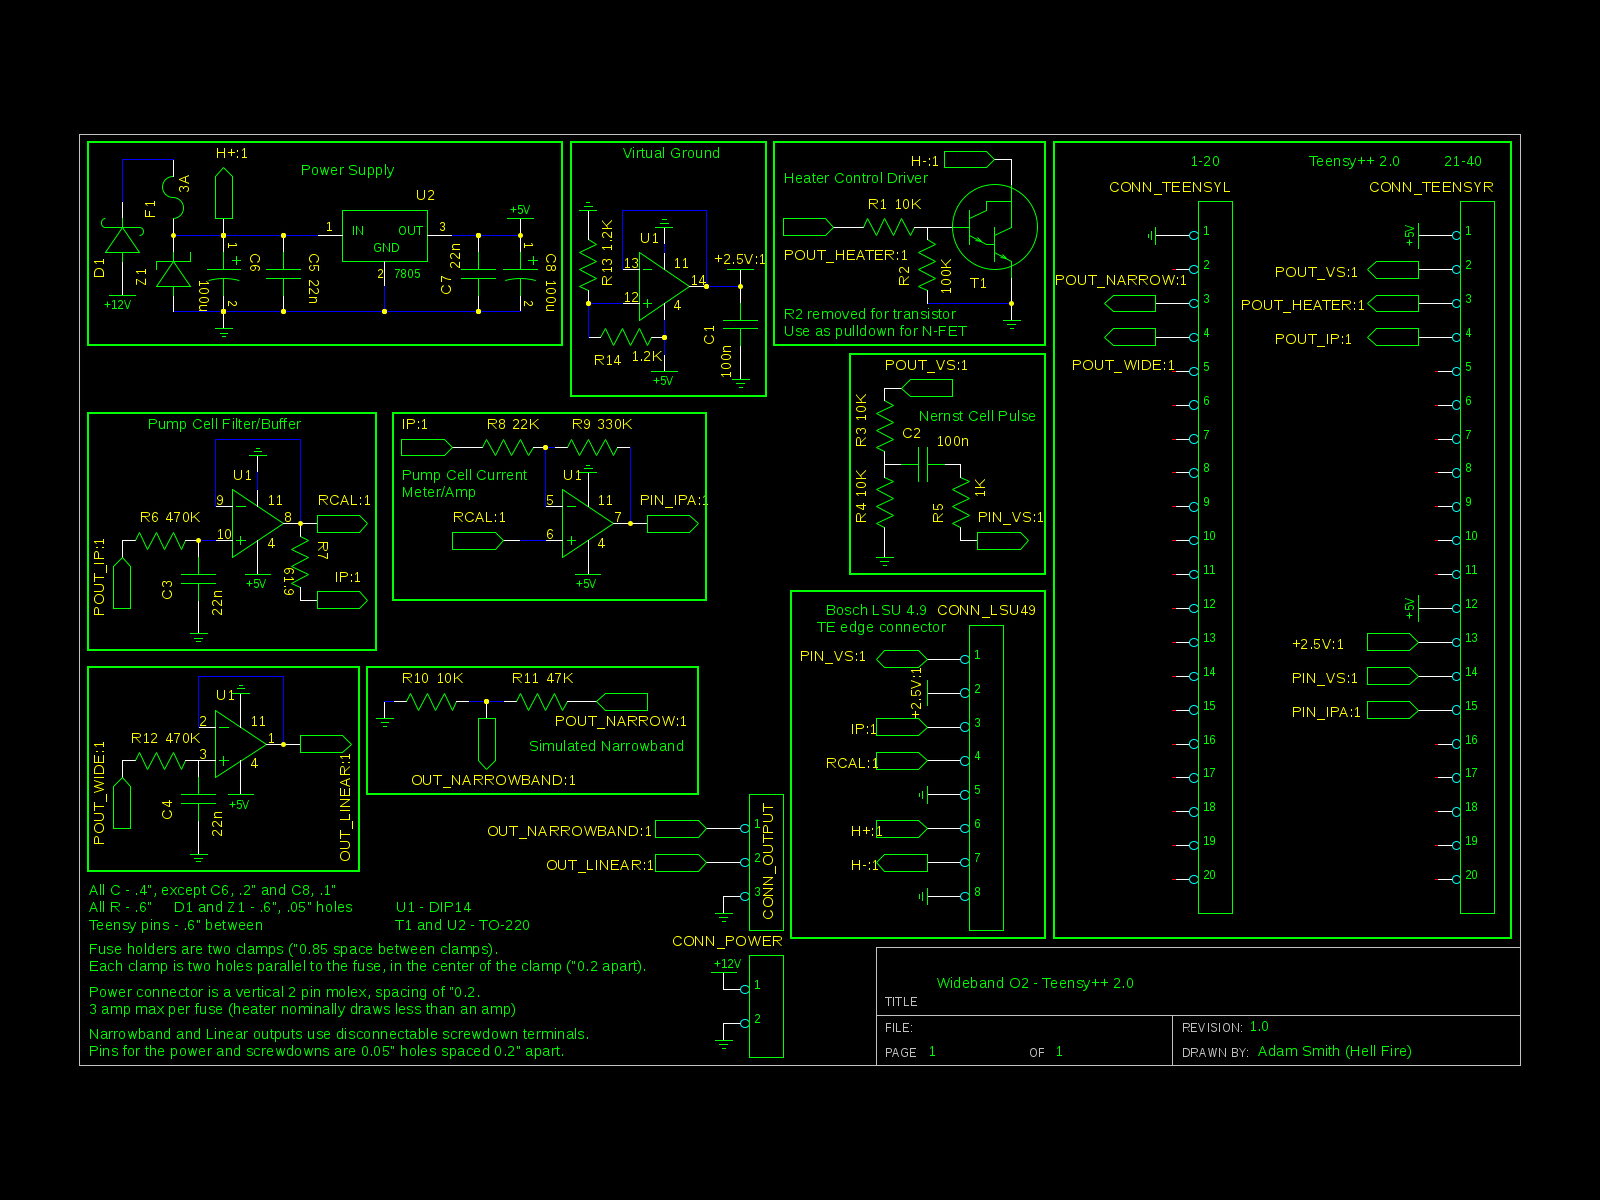Image resolution: width=1600 pixels, height=1200 pixels.
Task: Click the 'U1 - DIP14' note
Action: [x=433, y=907]
